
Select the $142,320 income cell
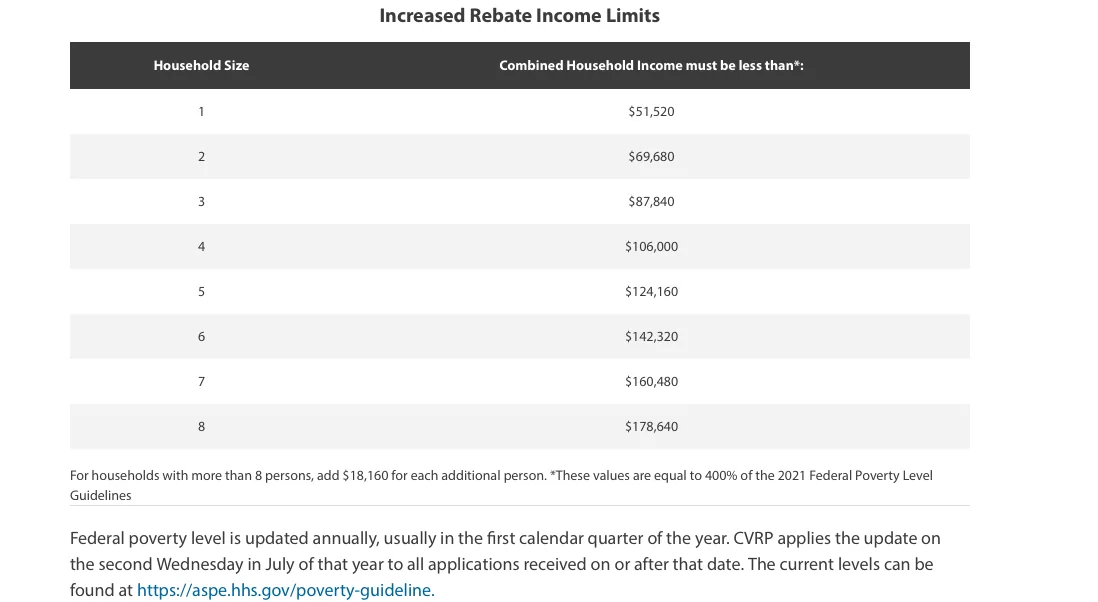(651, 337)
